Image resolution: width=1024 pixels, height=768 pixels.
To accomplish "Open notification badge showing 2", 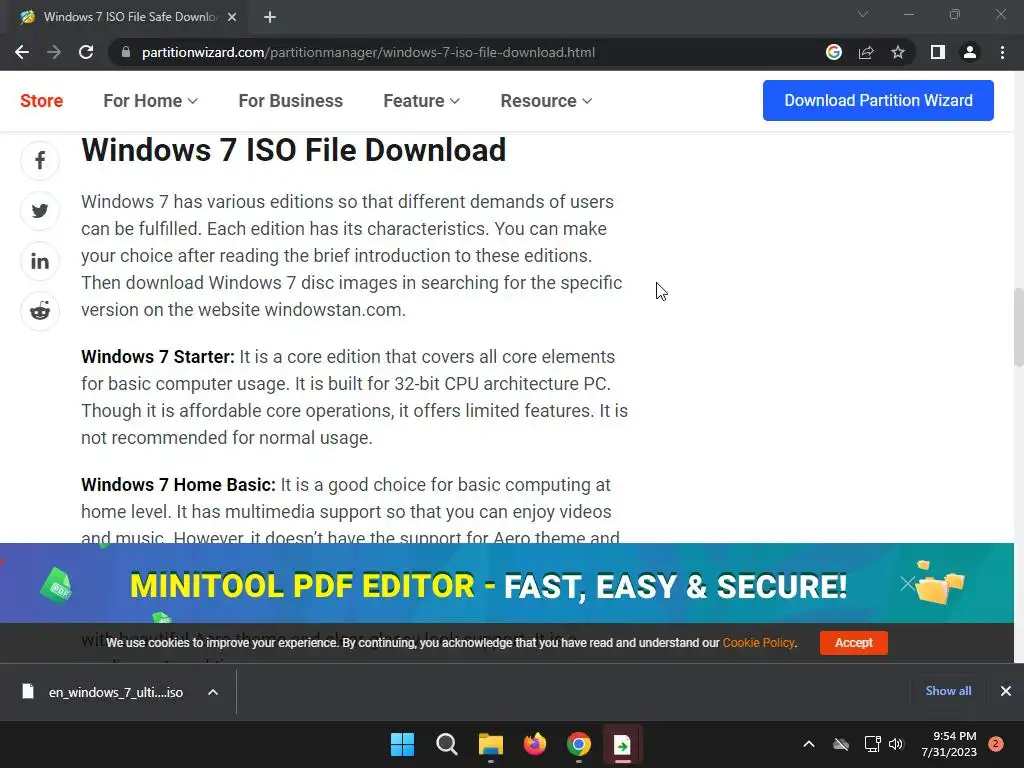I will pyautogui.click(x=996, y=744).
